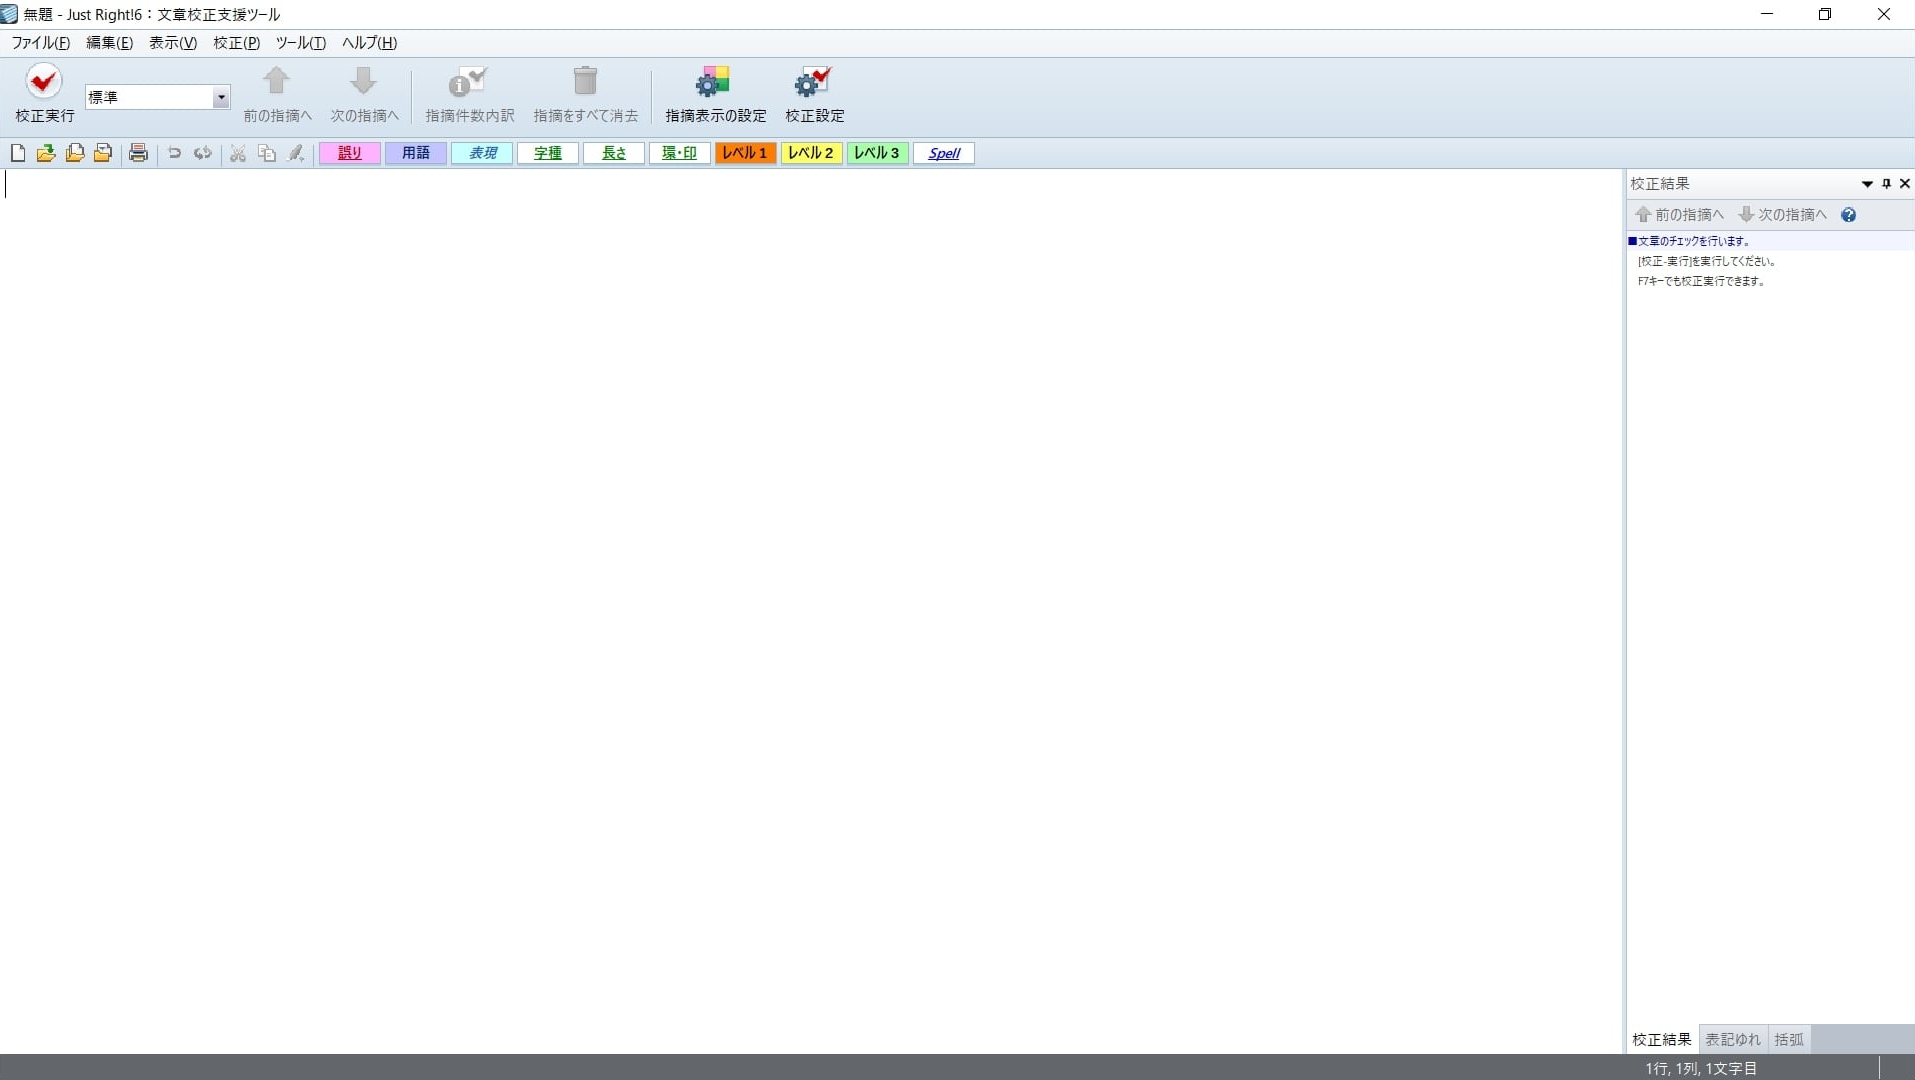Open the 表示(V) menu
Viewport: 1915px width, 1080px height.
pyautogui.click(x=173, y=43)
